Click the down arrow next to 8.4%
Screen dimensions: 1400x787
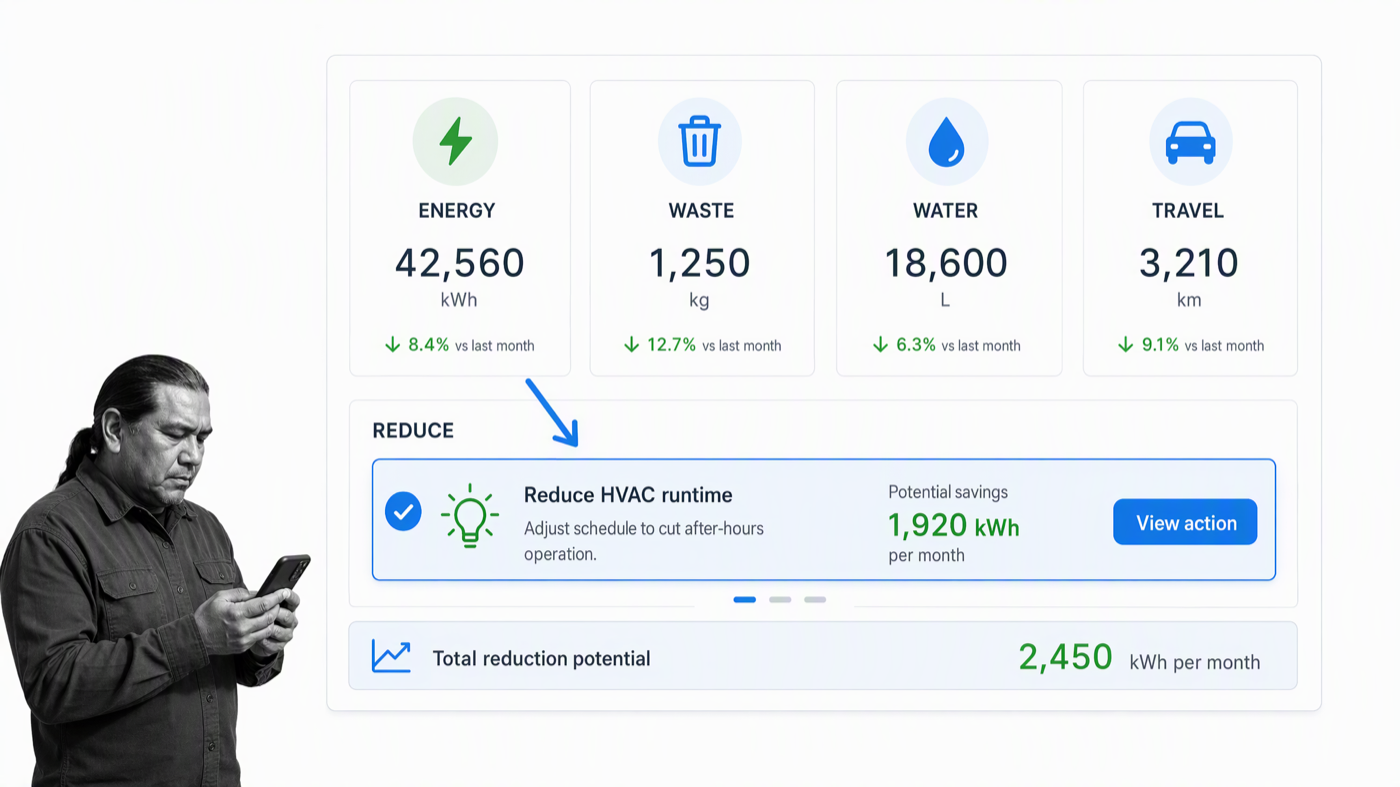pyautogui.click(x=392, y=345)
